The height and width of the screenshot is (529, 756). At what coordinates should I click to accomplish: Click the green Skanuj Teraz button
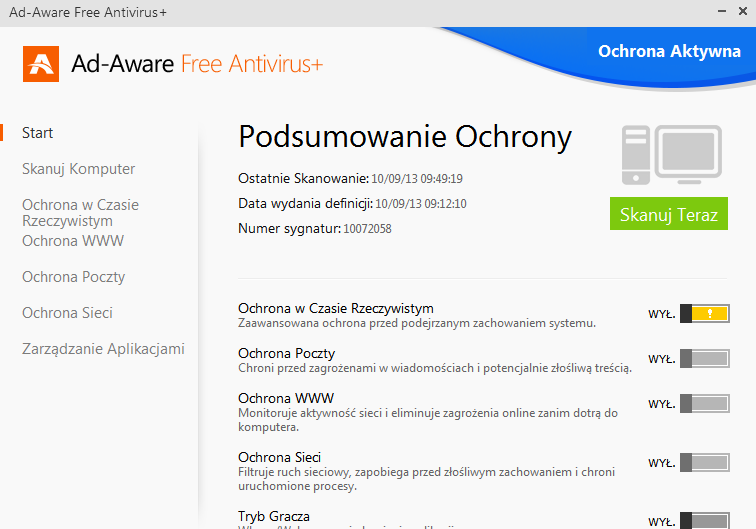click(x=669, y=214)
